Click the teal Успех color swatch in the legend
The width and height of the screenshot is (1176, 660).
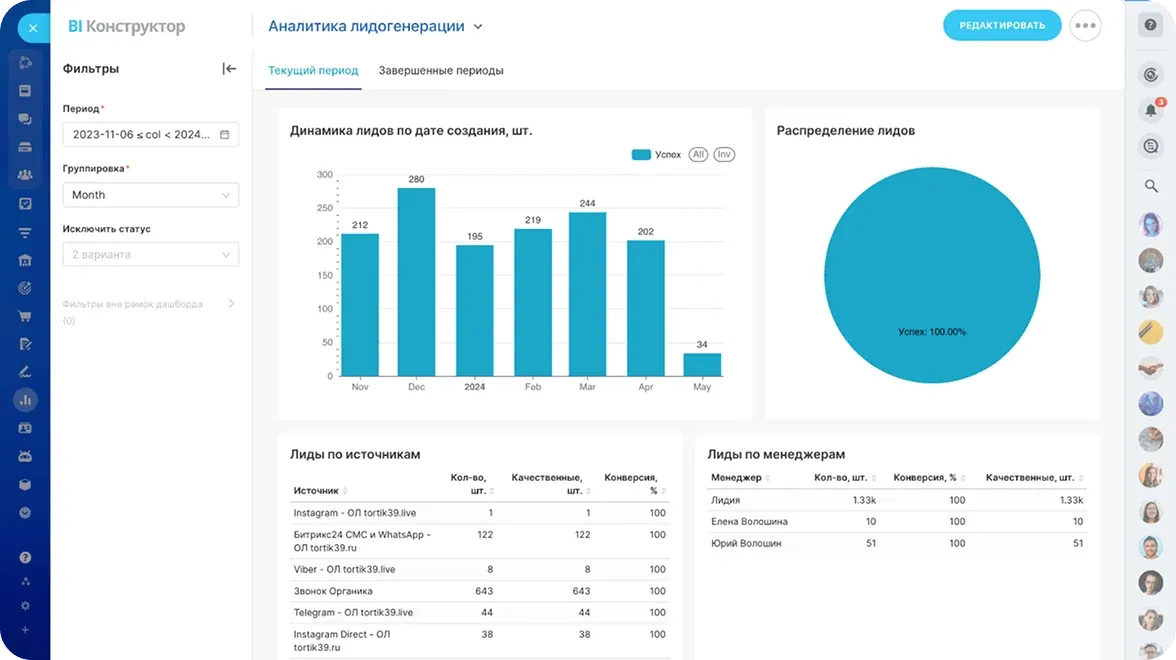pos(640,154)
